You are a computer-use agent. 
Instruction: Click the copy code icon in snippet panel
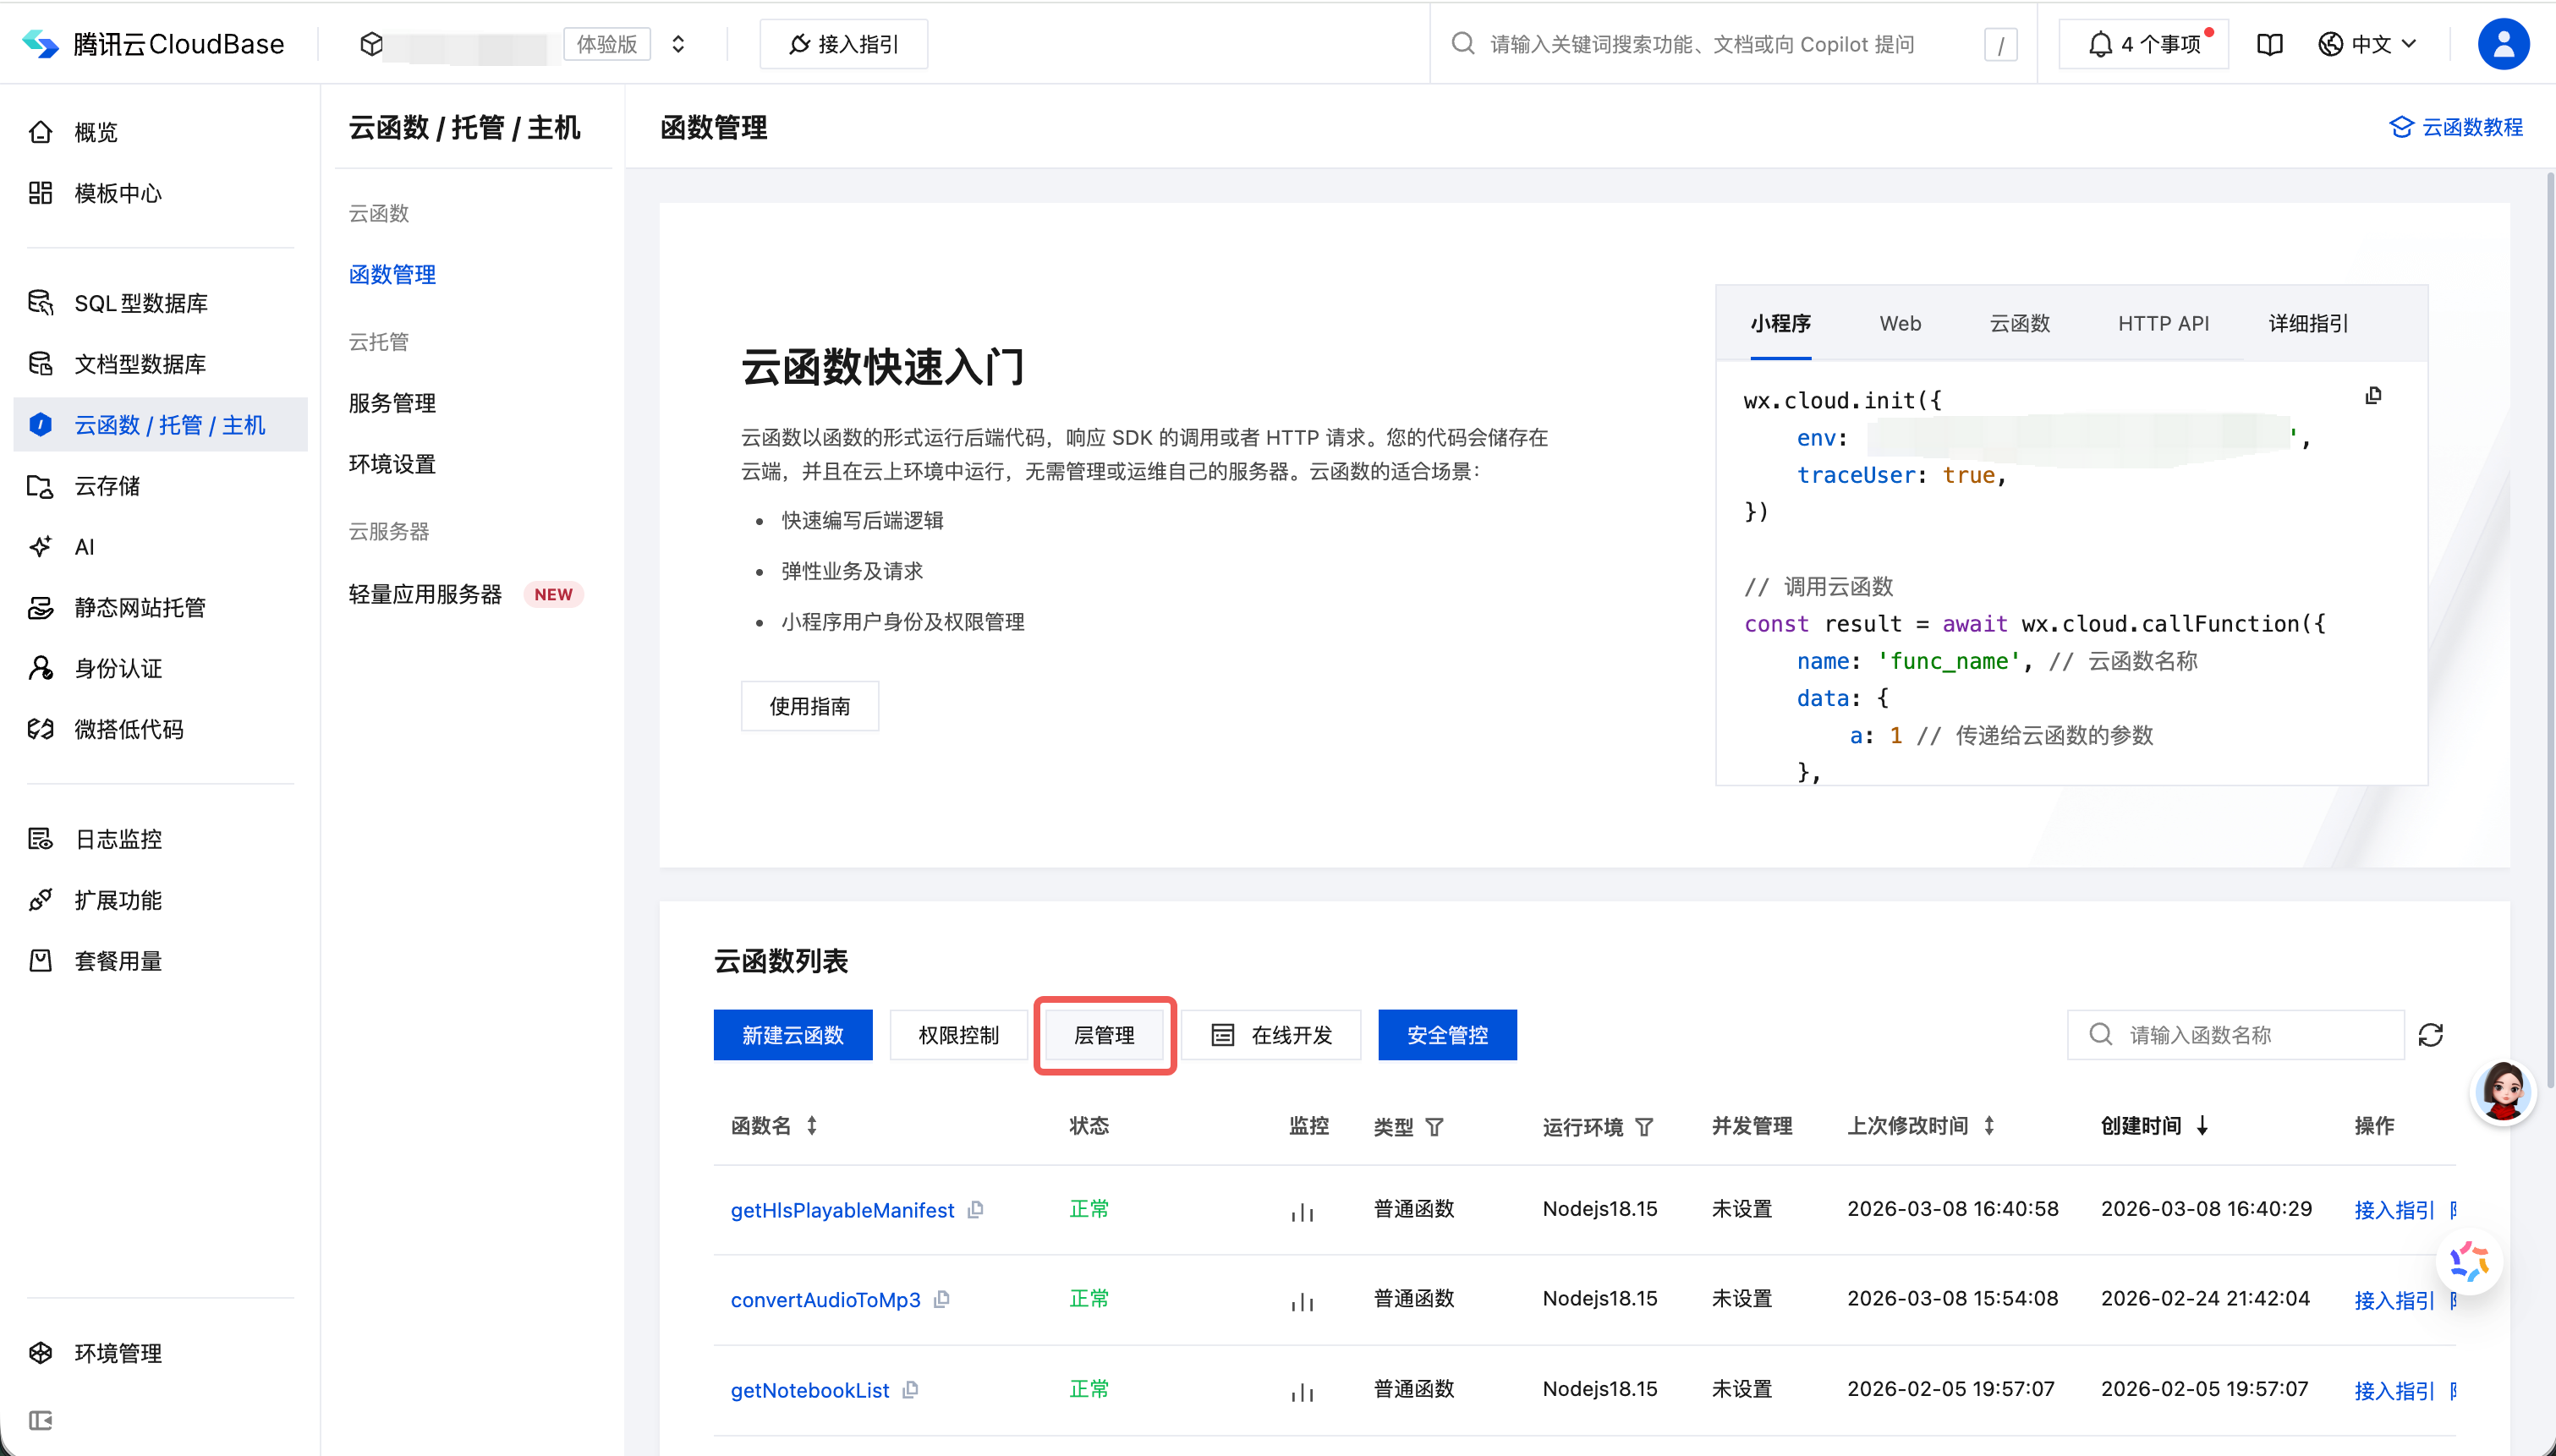[x=2373, y=396]
